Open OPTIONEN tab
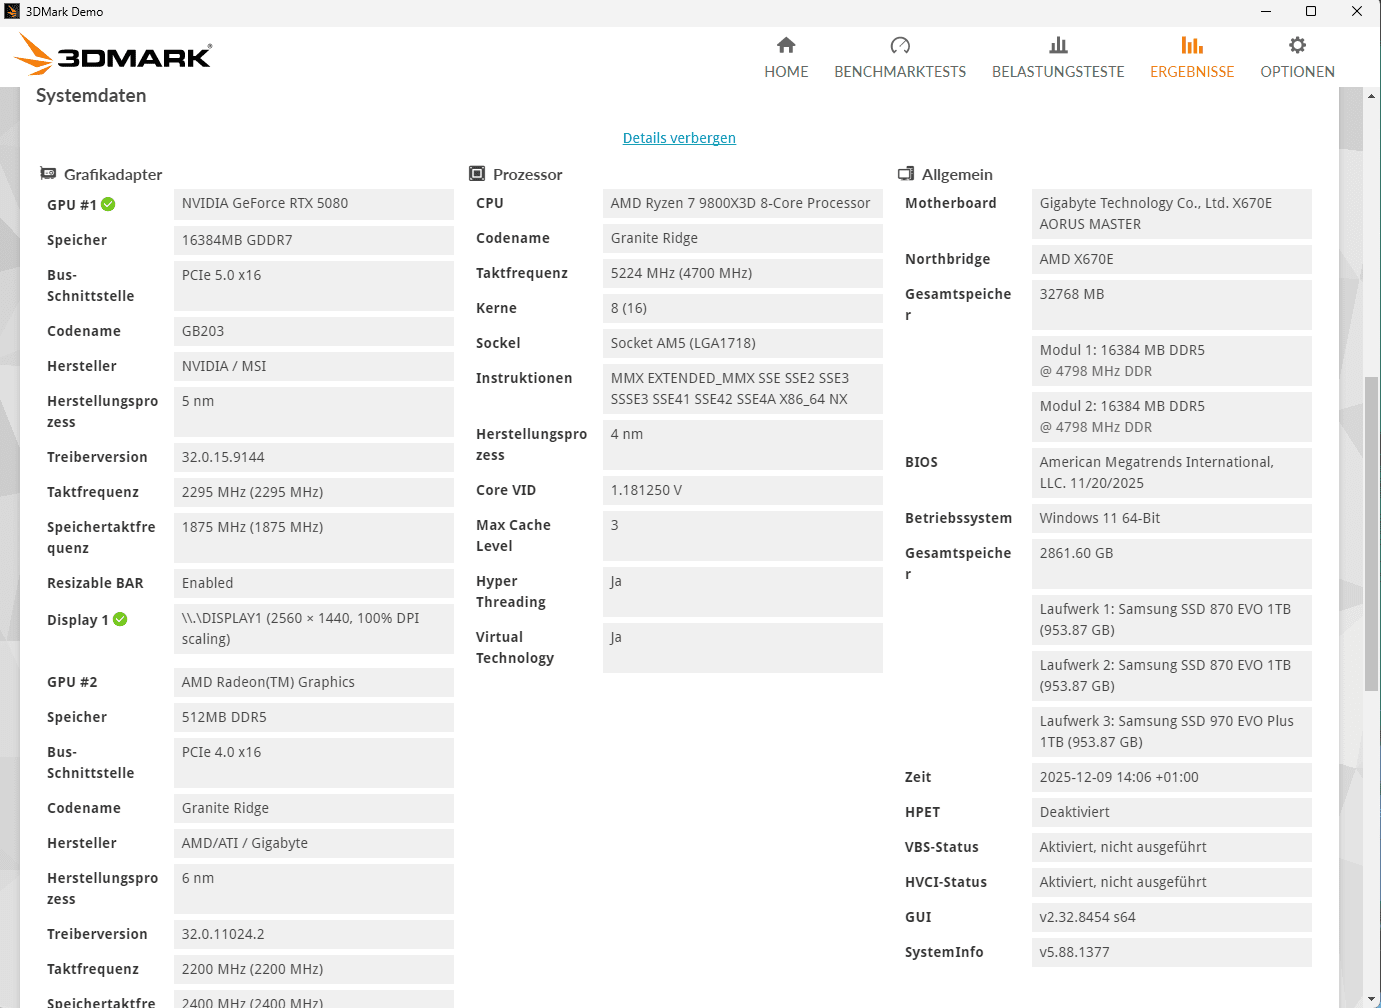This screenshot has height=1008, width=1381. tap(1297, 58)
